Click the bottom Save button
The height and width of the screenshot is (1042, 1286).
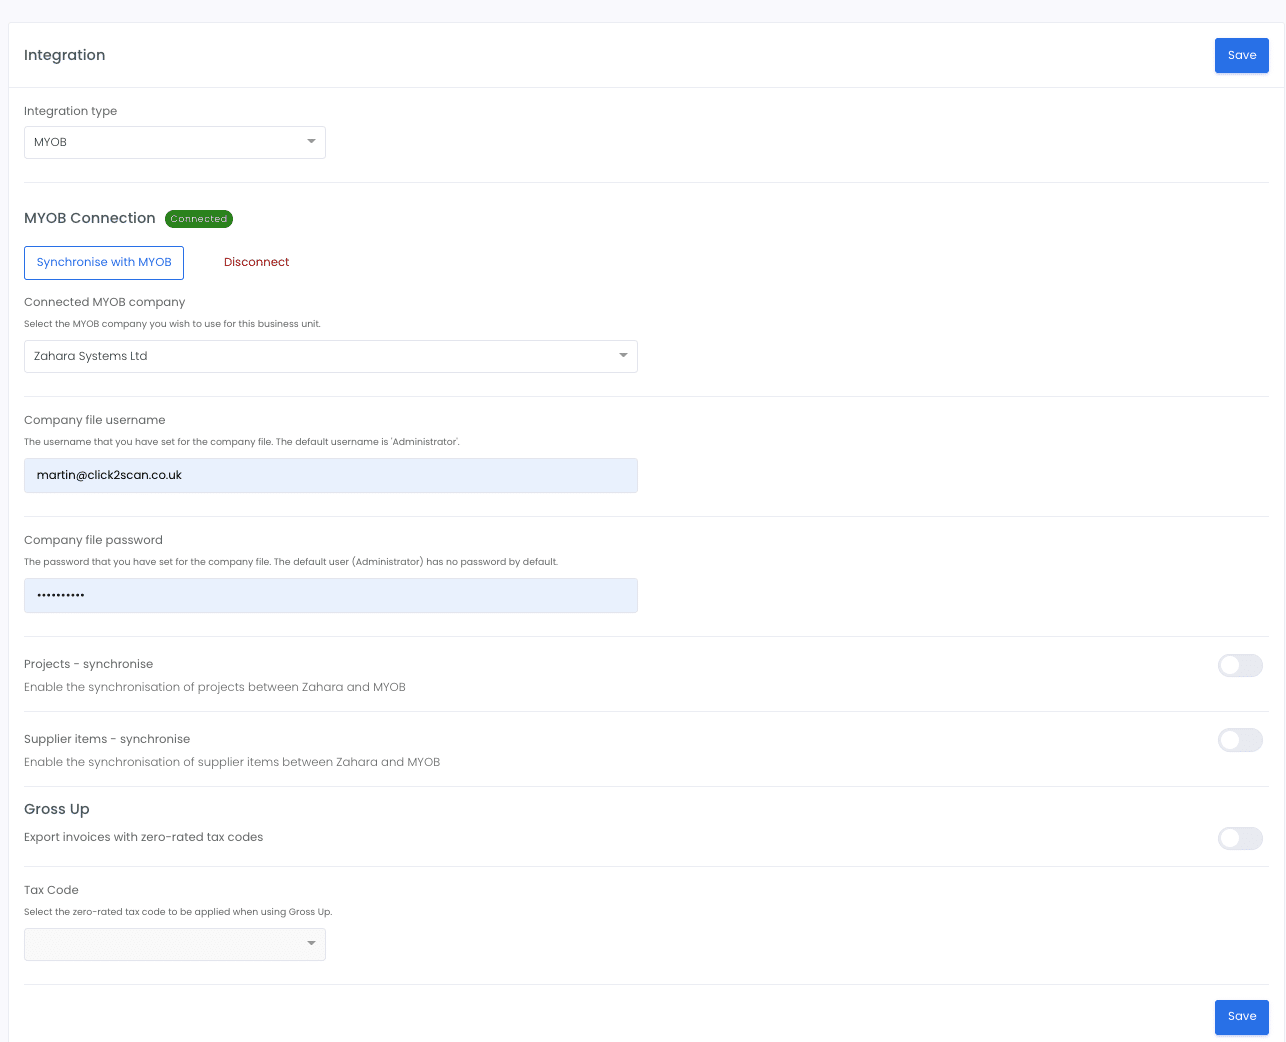pyautogui.click(x=1241, y=1016)
